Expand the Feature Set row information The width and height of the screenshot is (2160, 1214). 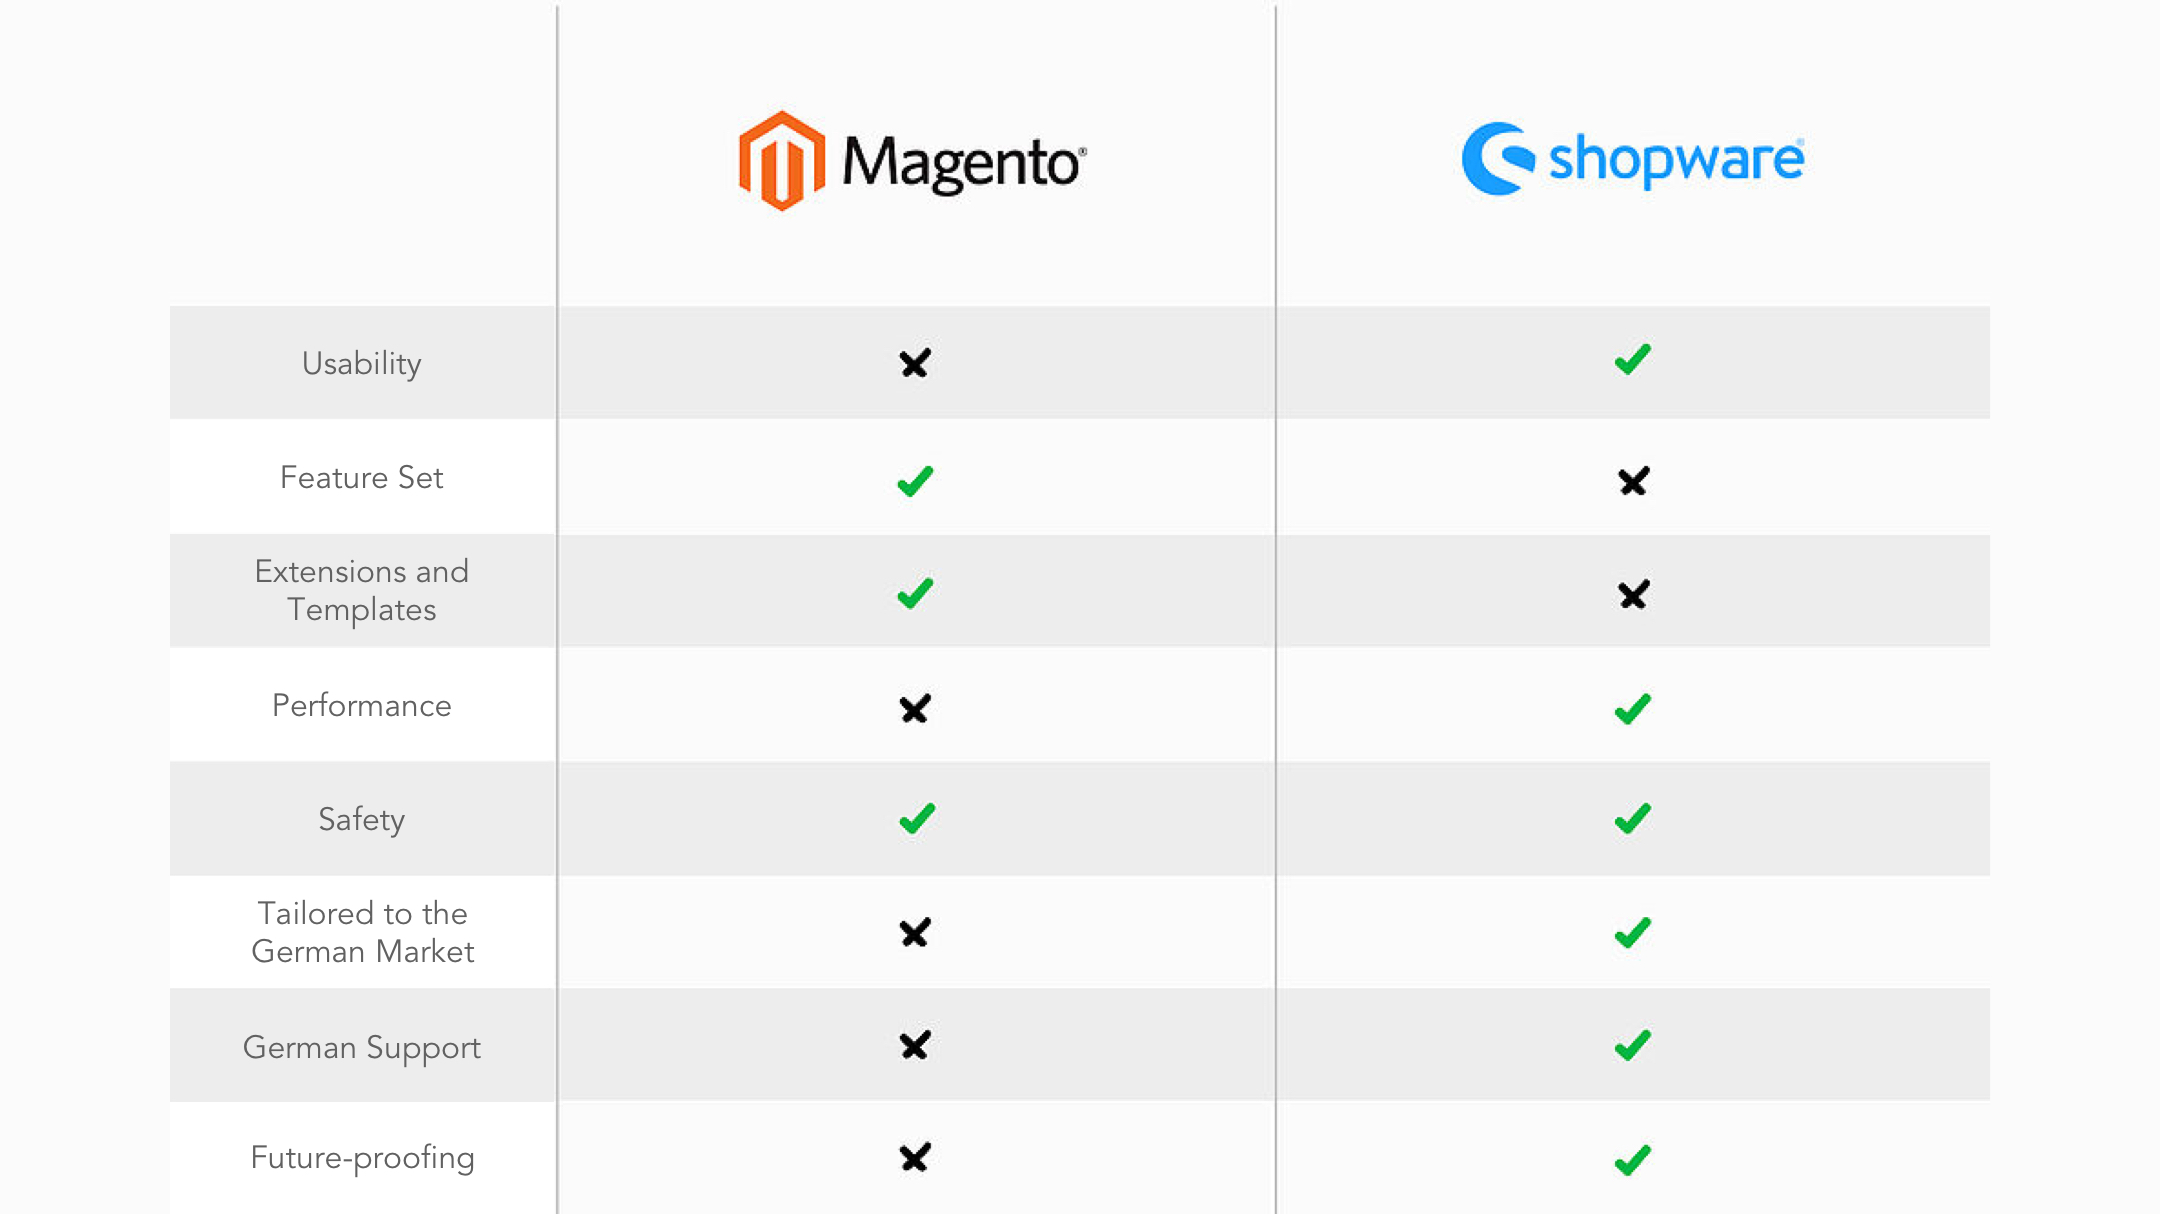coord(360,478)
